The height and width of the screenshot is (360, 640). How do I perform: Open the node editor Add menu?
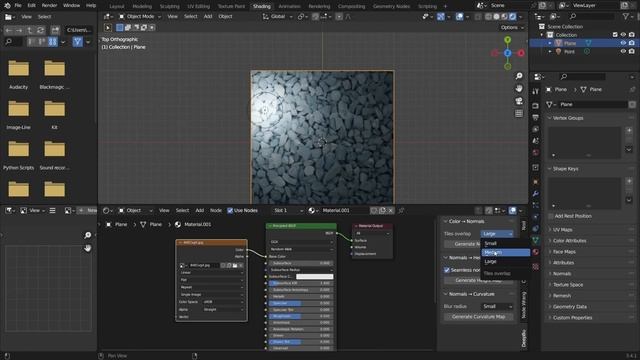pos(200,211)
